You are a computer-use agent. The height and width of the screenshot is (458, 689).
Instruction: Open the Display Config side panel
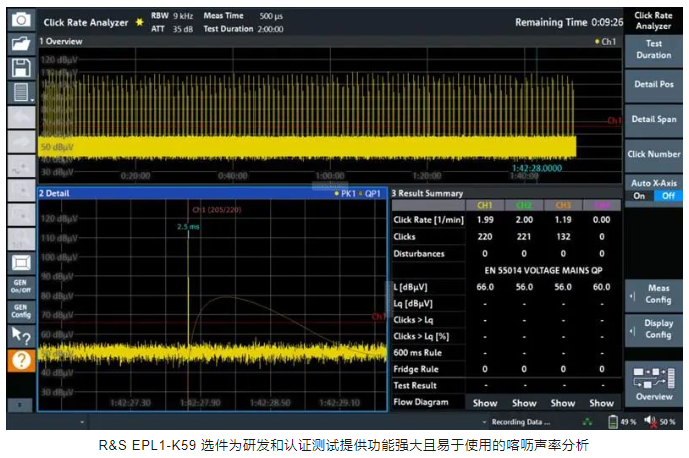tap(654, 329)
